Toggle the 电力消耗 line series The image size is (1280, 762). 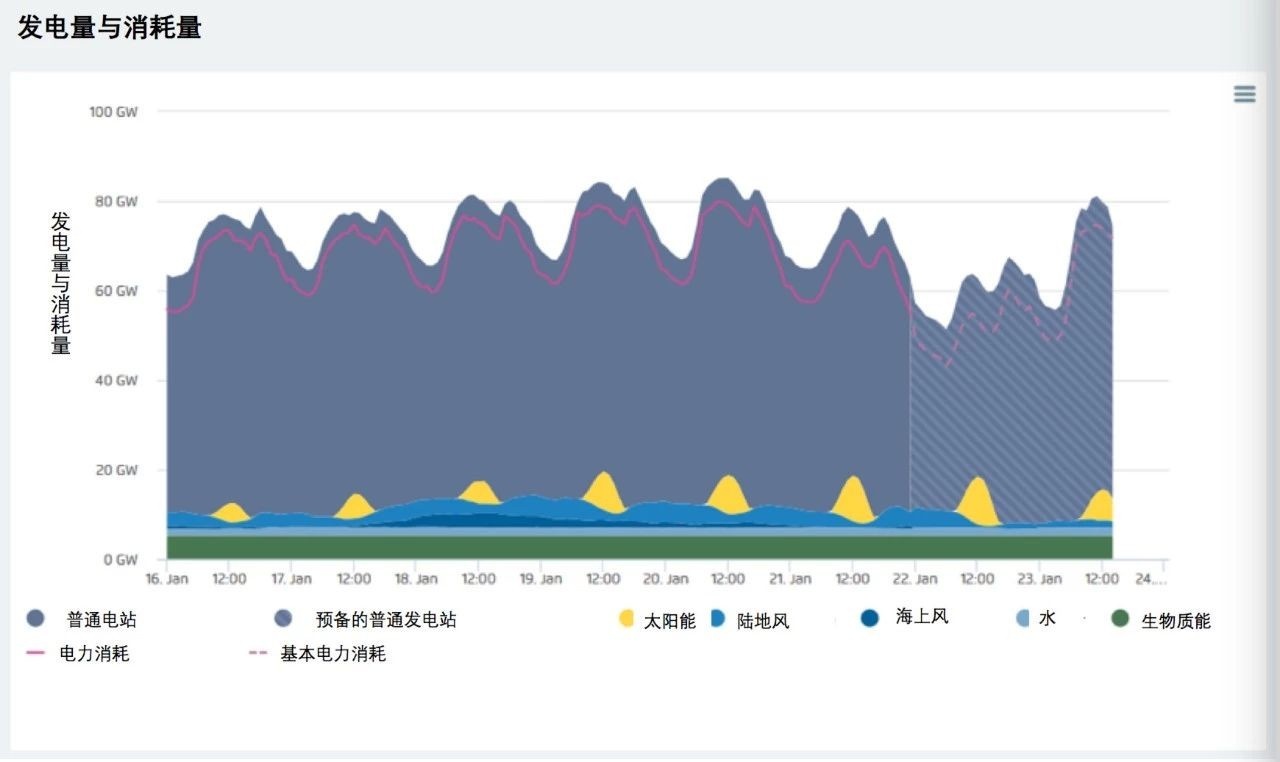click(x=94, y=654)
